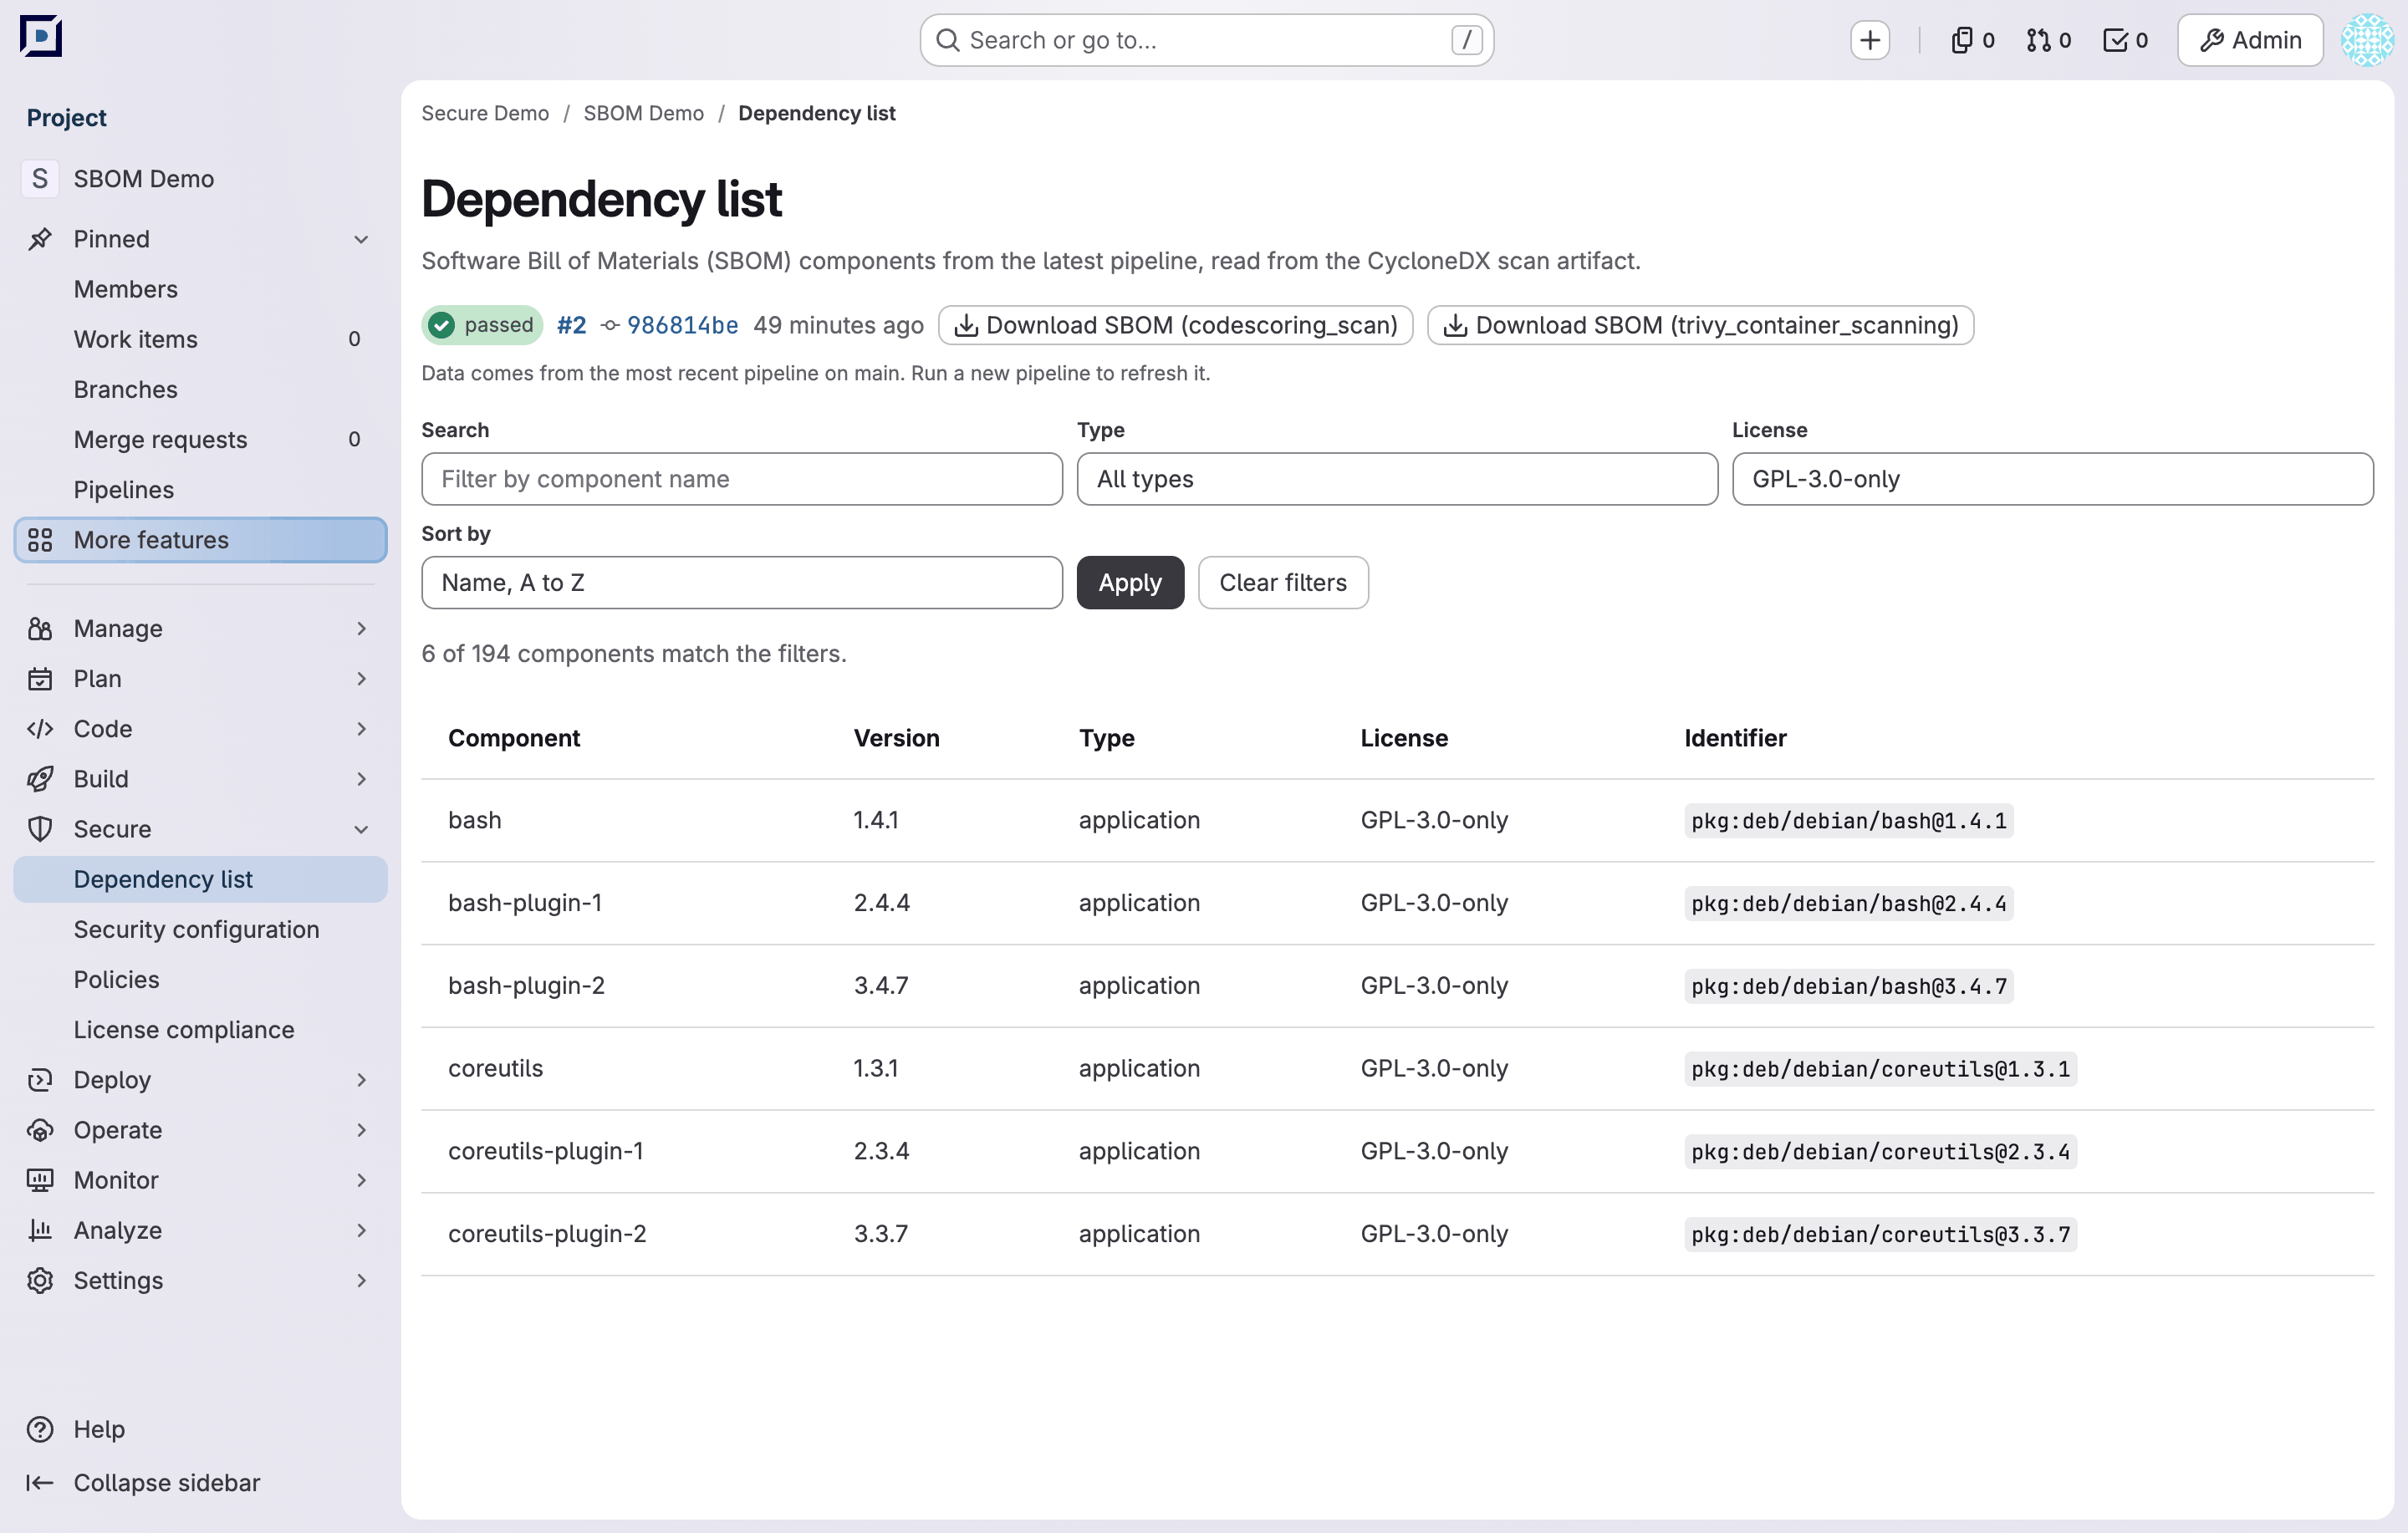Open Merge requests in sidebar
Viewport: 2408px width, 1533px height.
[x=201, y=439]
